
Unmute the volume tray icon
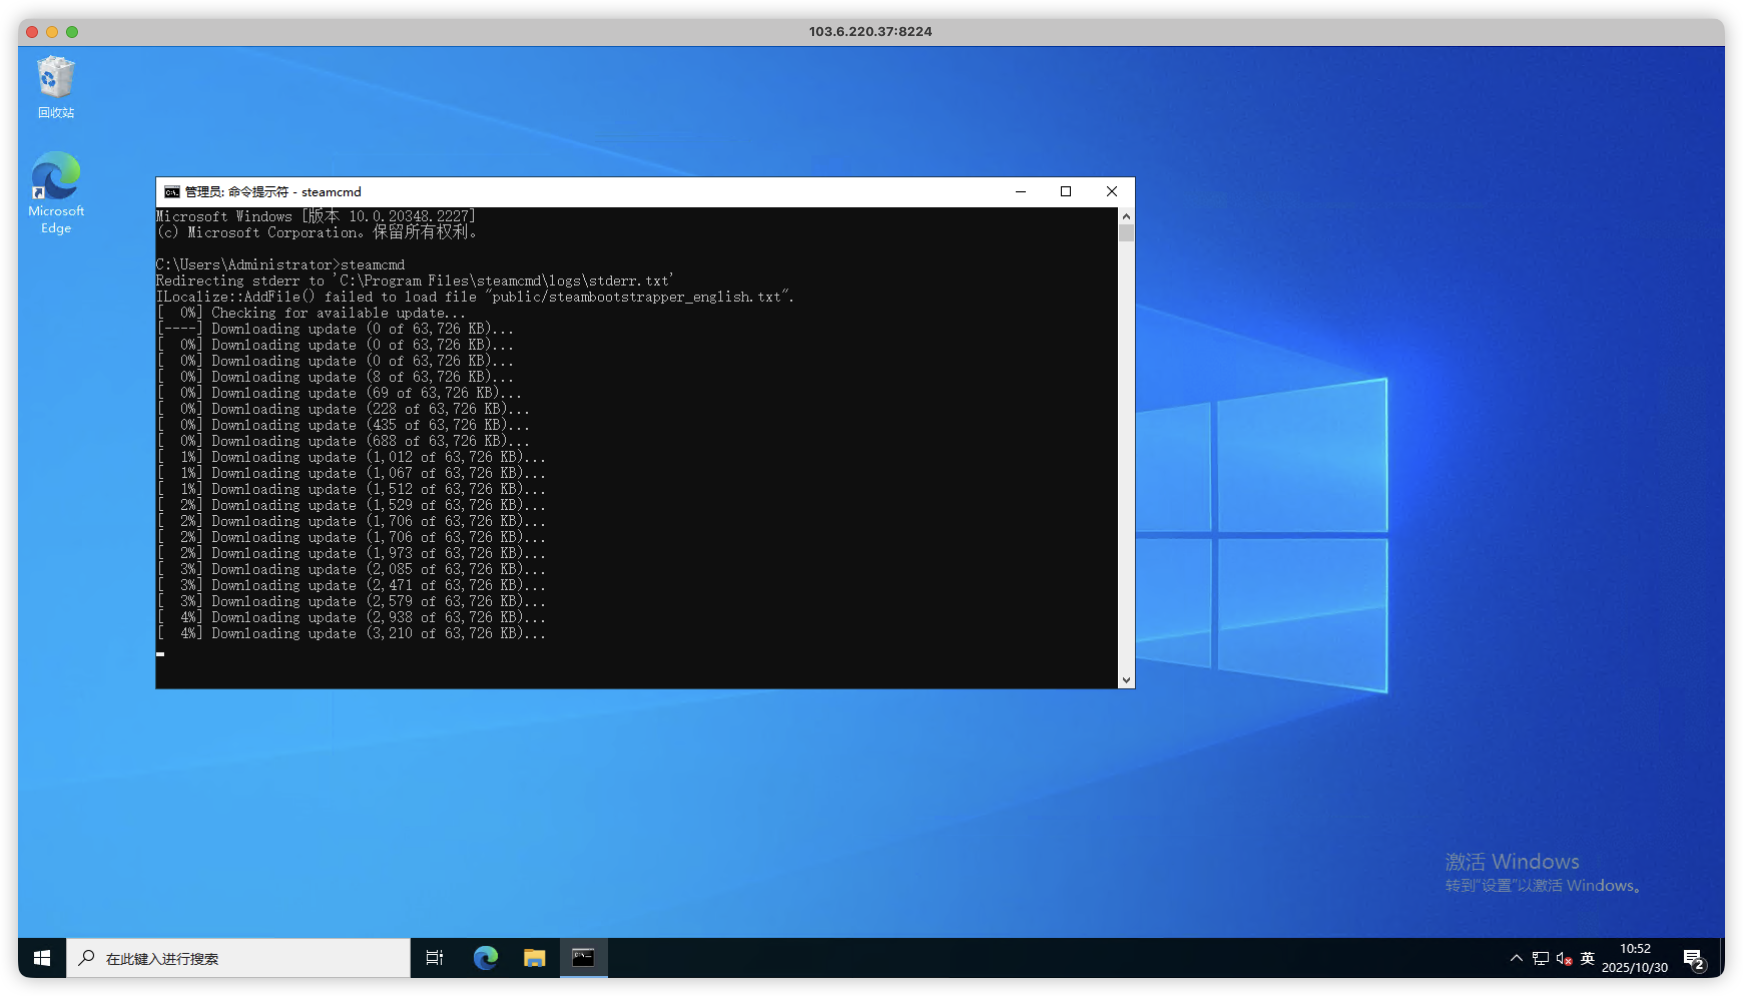point(1564,958)
